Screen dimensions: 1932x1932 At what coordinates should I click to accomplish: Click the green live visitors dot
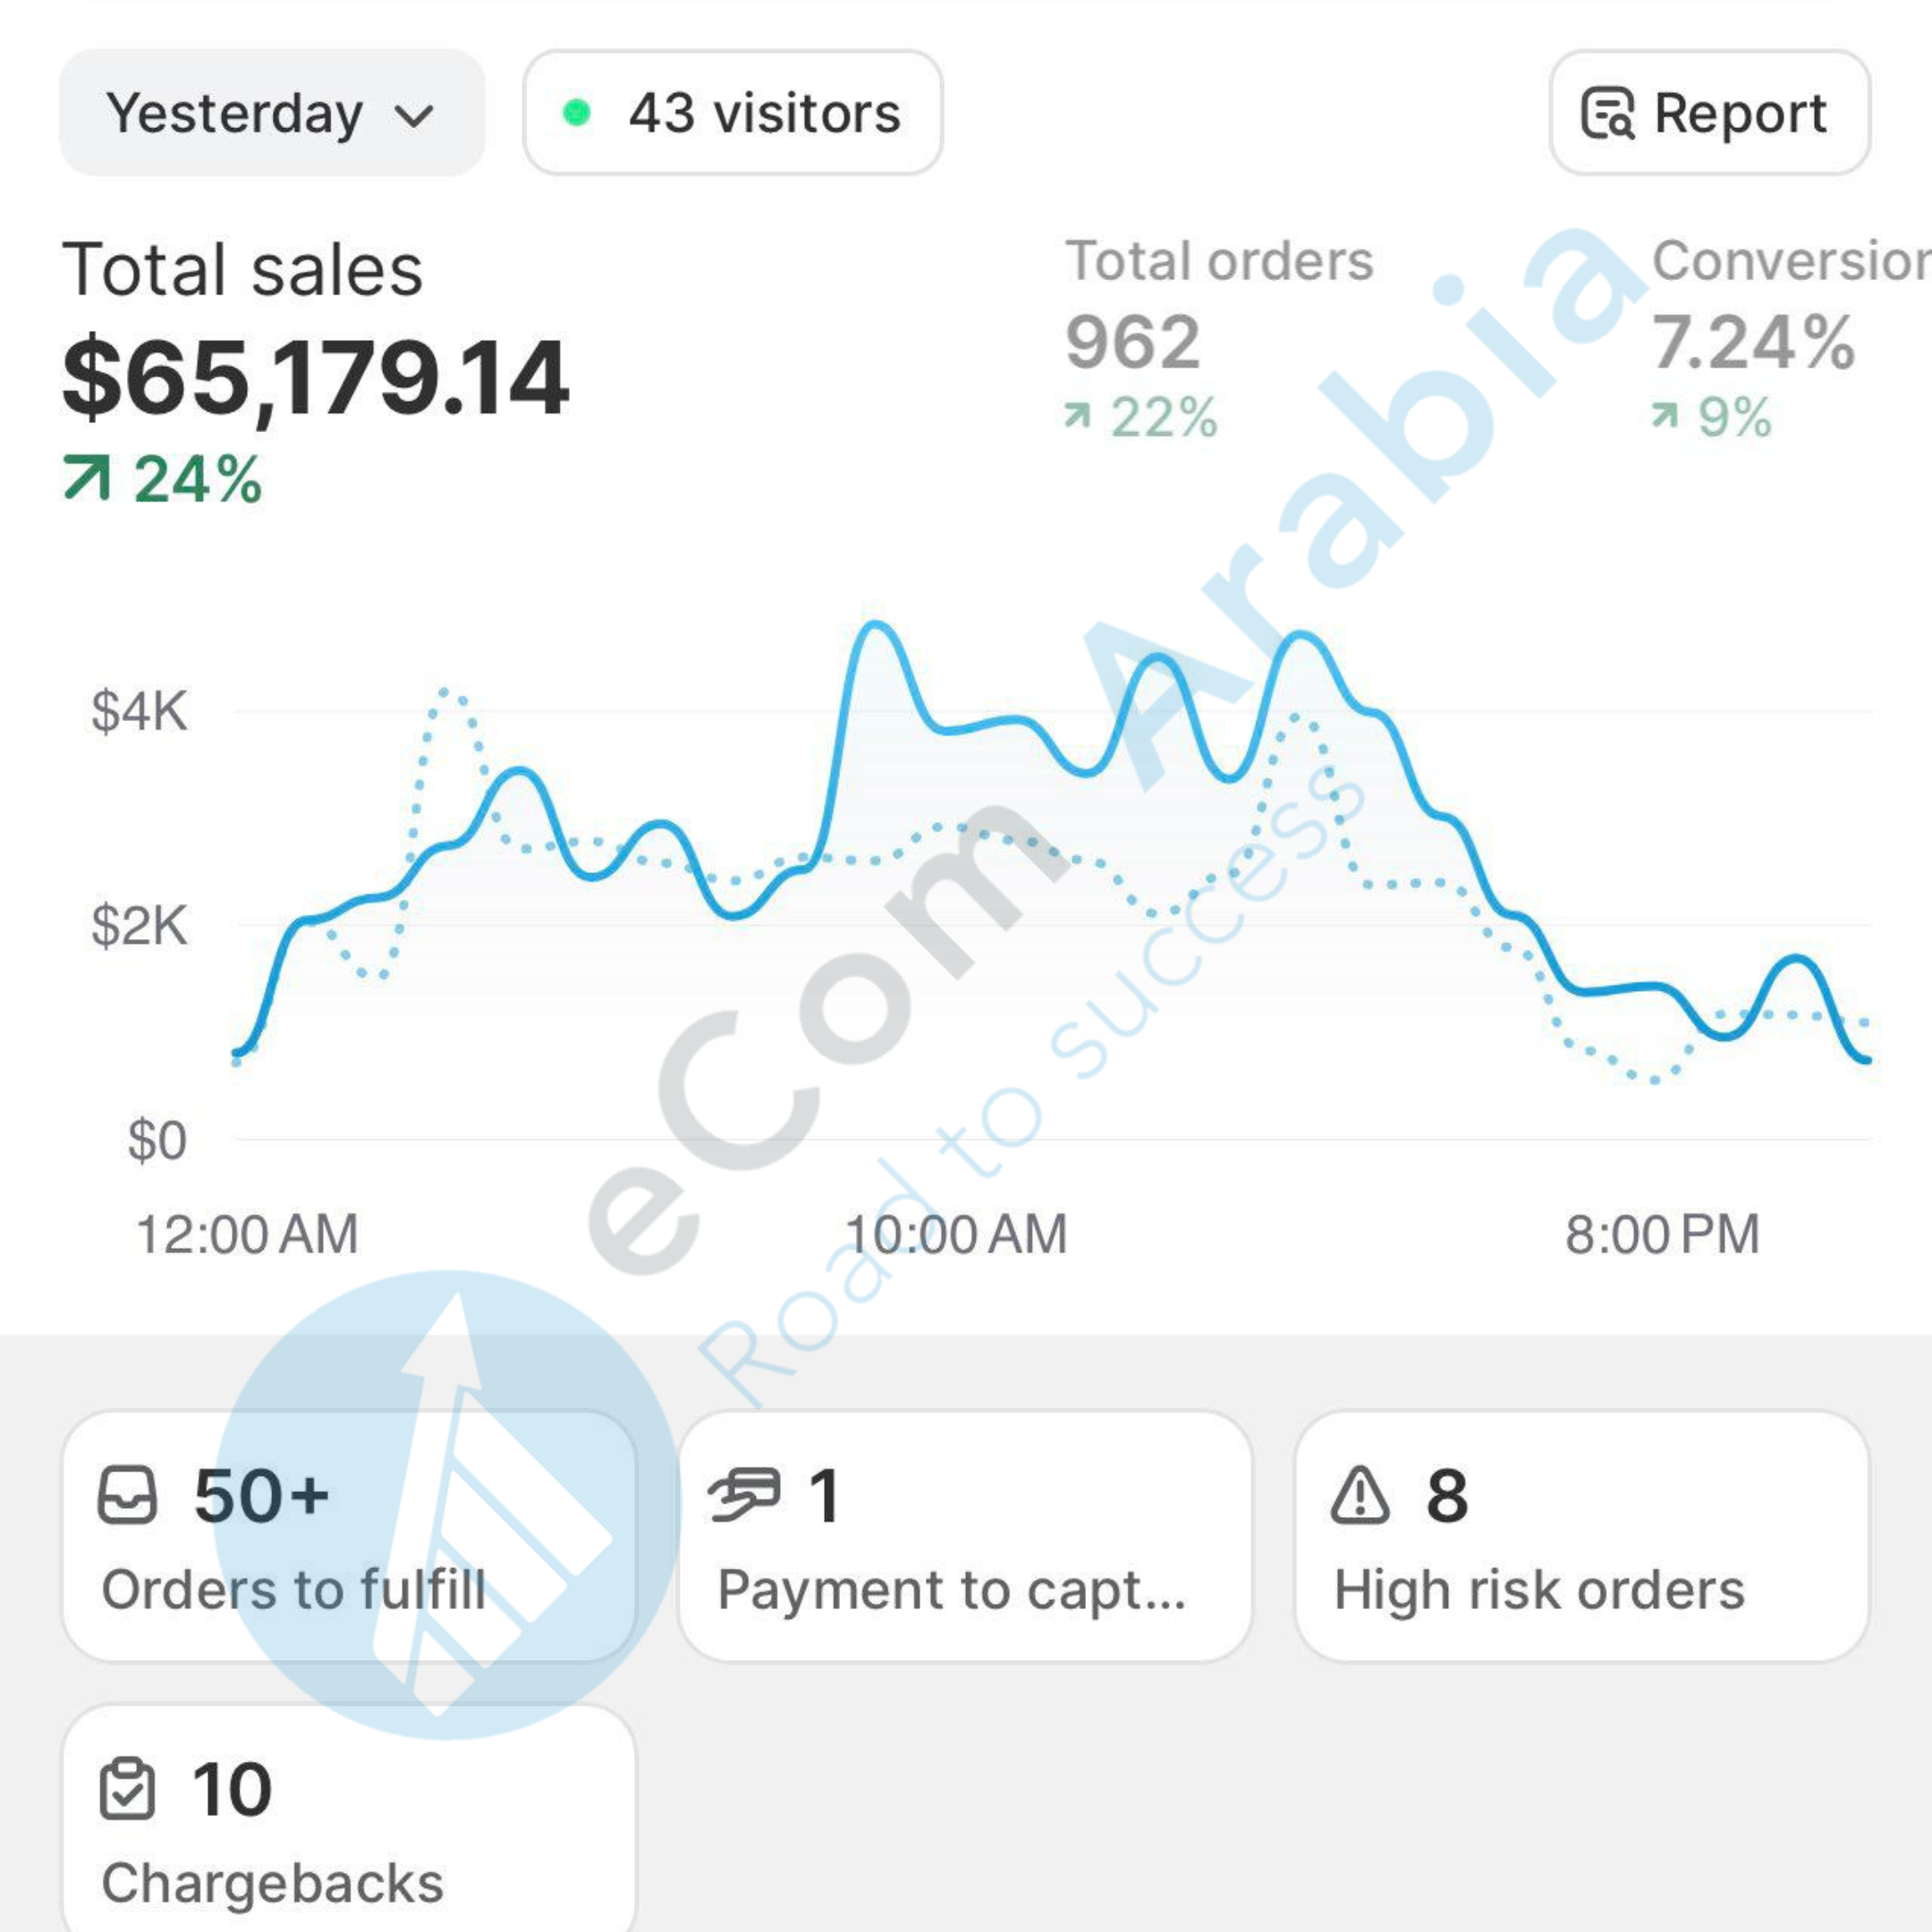coord(576,113)
